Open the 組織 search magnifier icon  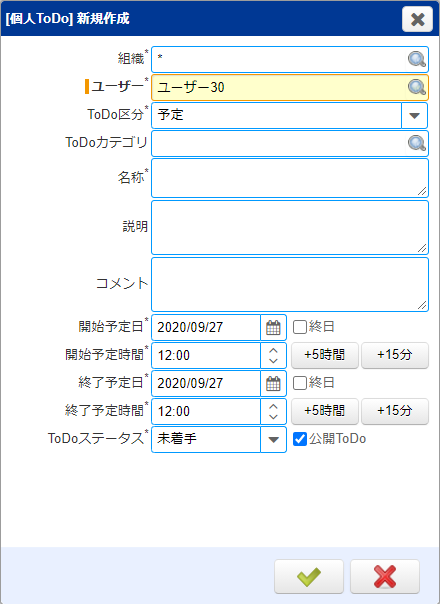[416, 59]
